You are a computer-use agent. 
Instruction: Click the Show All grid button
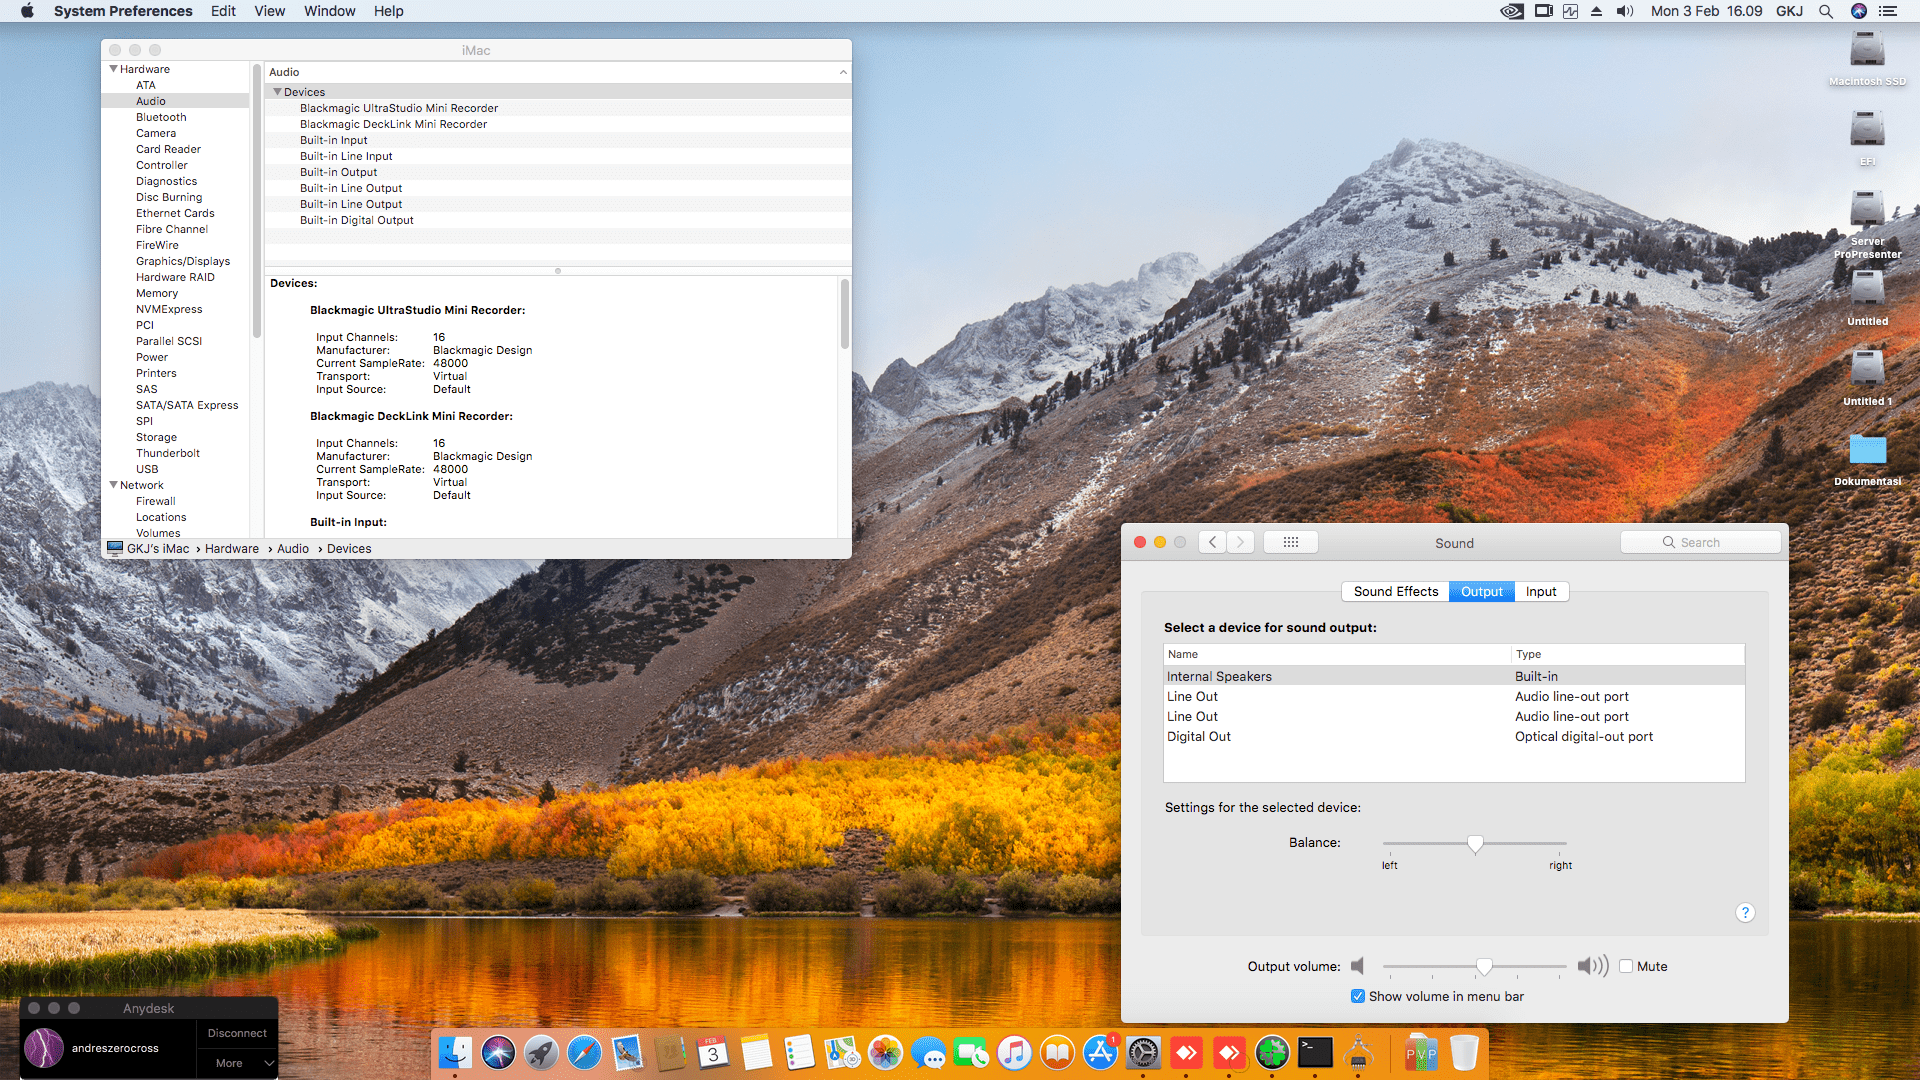click(1290, 542)
